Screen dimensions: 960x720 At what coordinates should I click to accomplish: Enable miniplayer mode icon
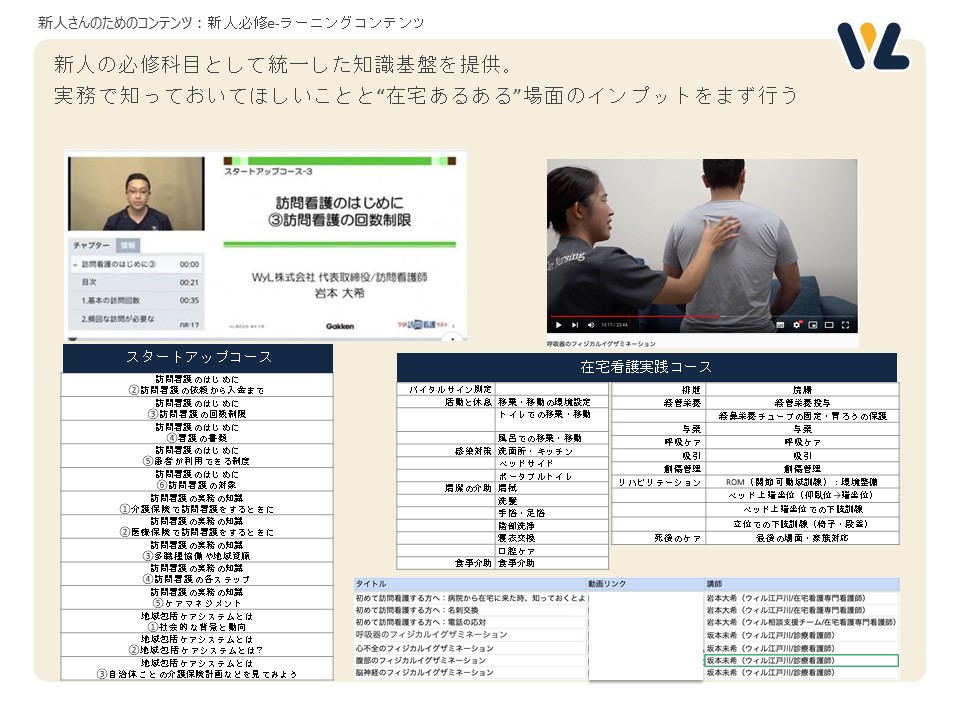click(x=813, y=325)
